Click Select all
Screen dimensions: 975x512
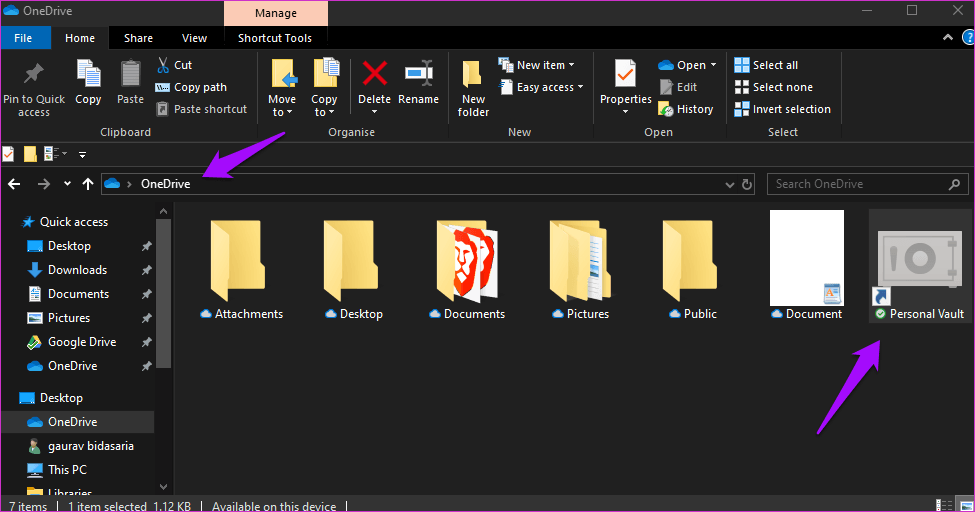point(766,65)
